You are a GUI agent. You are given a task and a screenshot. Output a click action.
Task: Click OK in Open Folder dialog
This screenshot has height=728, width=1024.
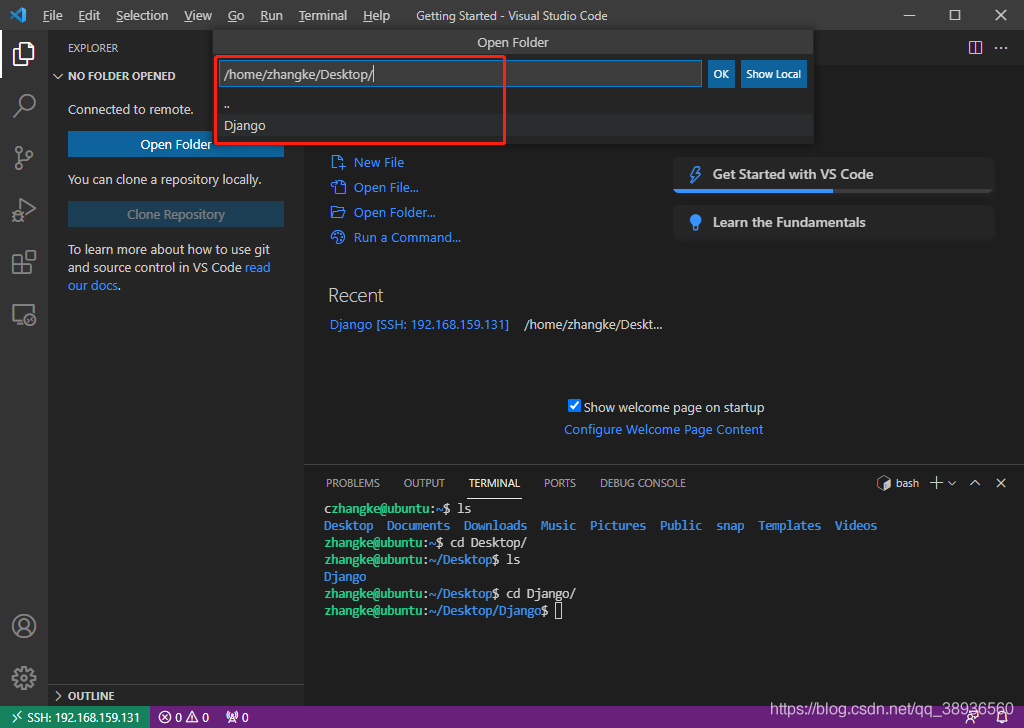pos(721,74)
